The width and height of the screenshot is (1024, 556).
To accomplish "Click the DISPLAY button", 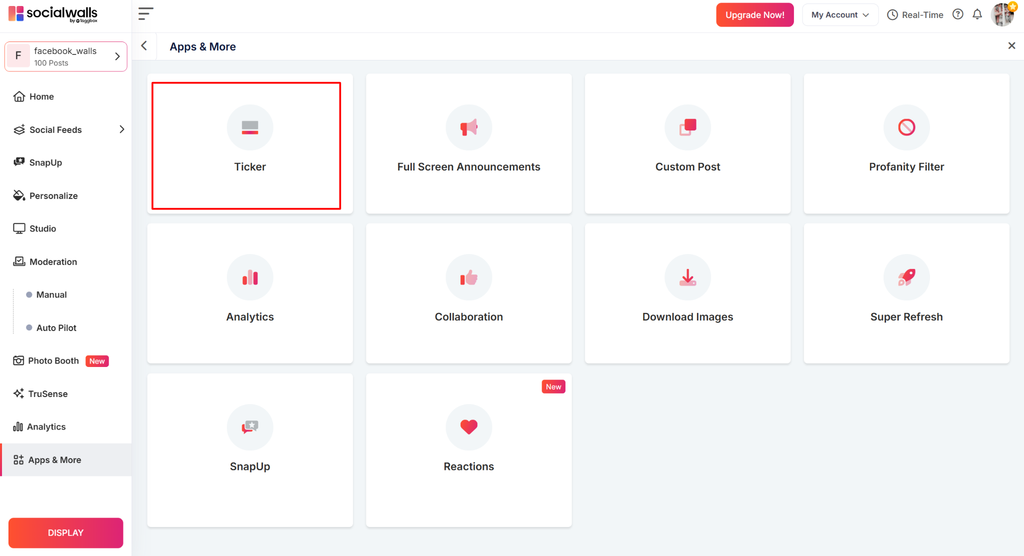I will coord(65,532).
